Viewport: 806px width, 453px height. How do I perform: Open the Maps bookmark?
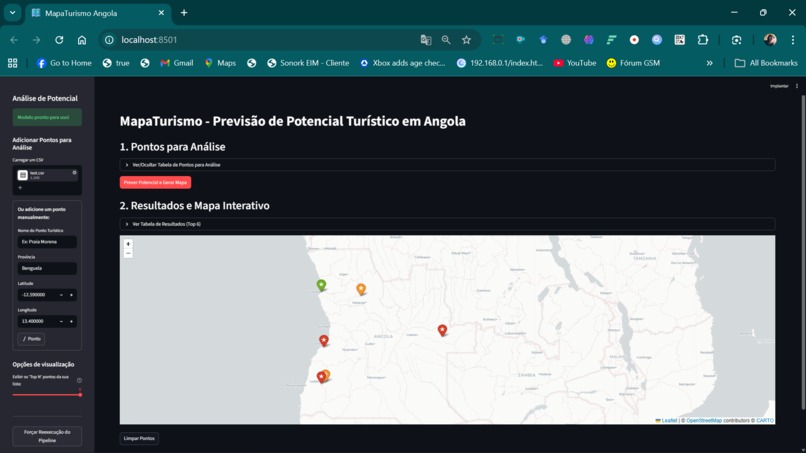coord(220,63)
